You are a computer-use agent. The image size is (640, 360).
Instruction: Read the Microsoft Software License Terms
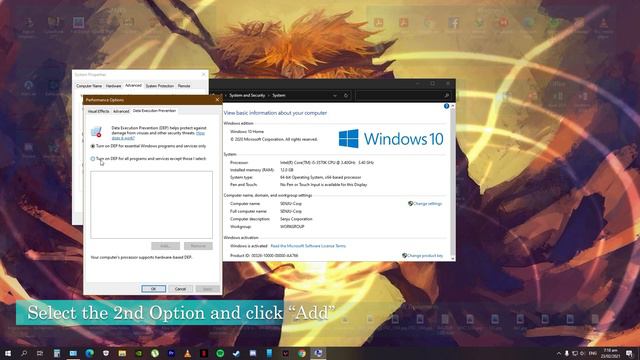coord(308,246)
